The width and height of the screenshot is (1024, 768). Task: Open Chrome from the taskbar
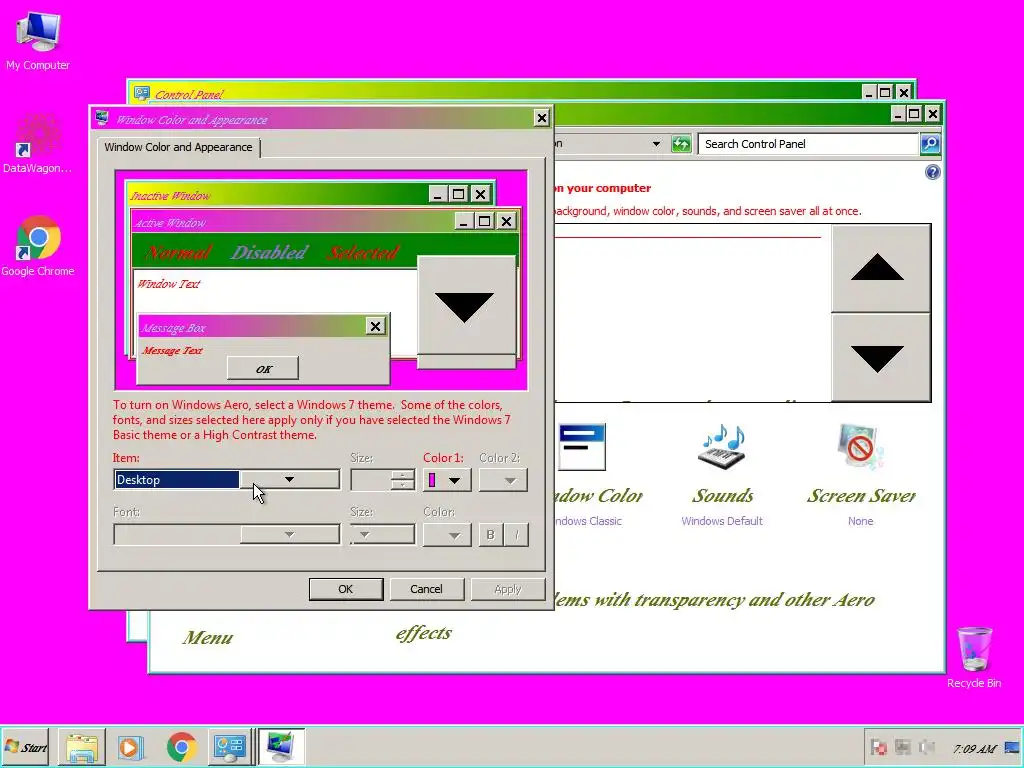pyautogui.click(x=182, y=747)
